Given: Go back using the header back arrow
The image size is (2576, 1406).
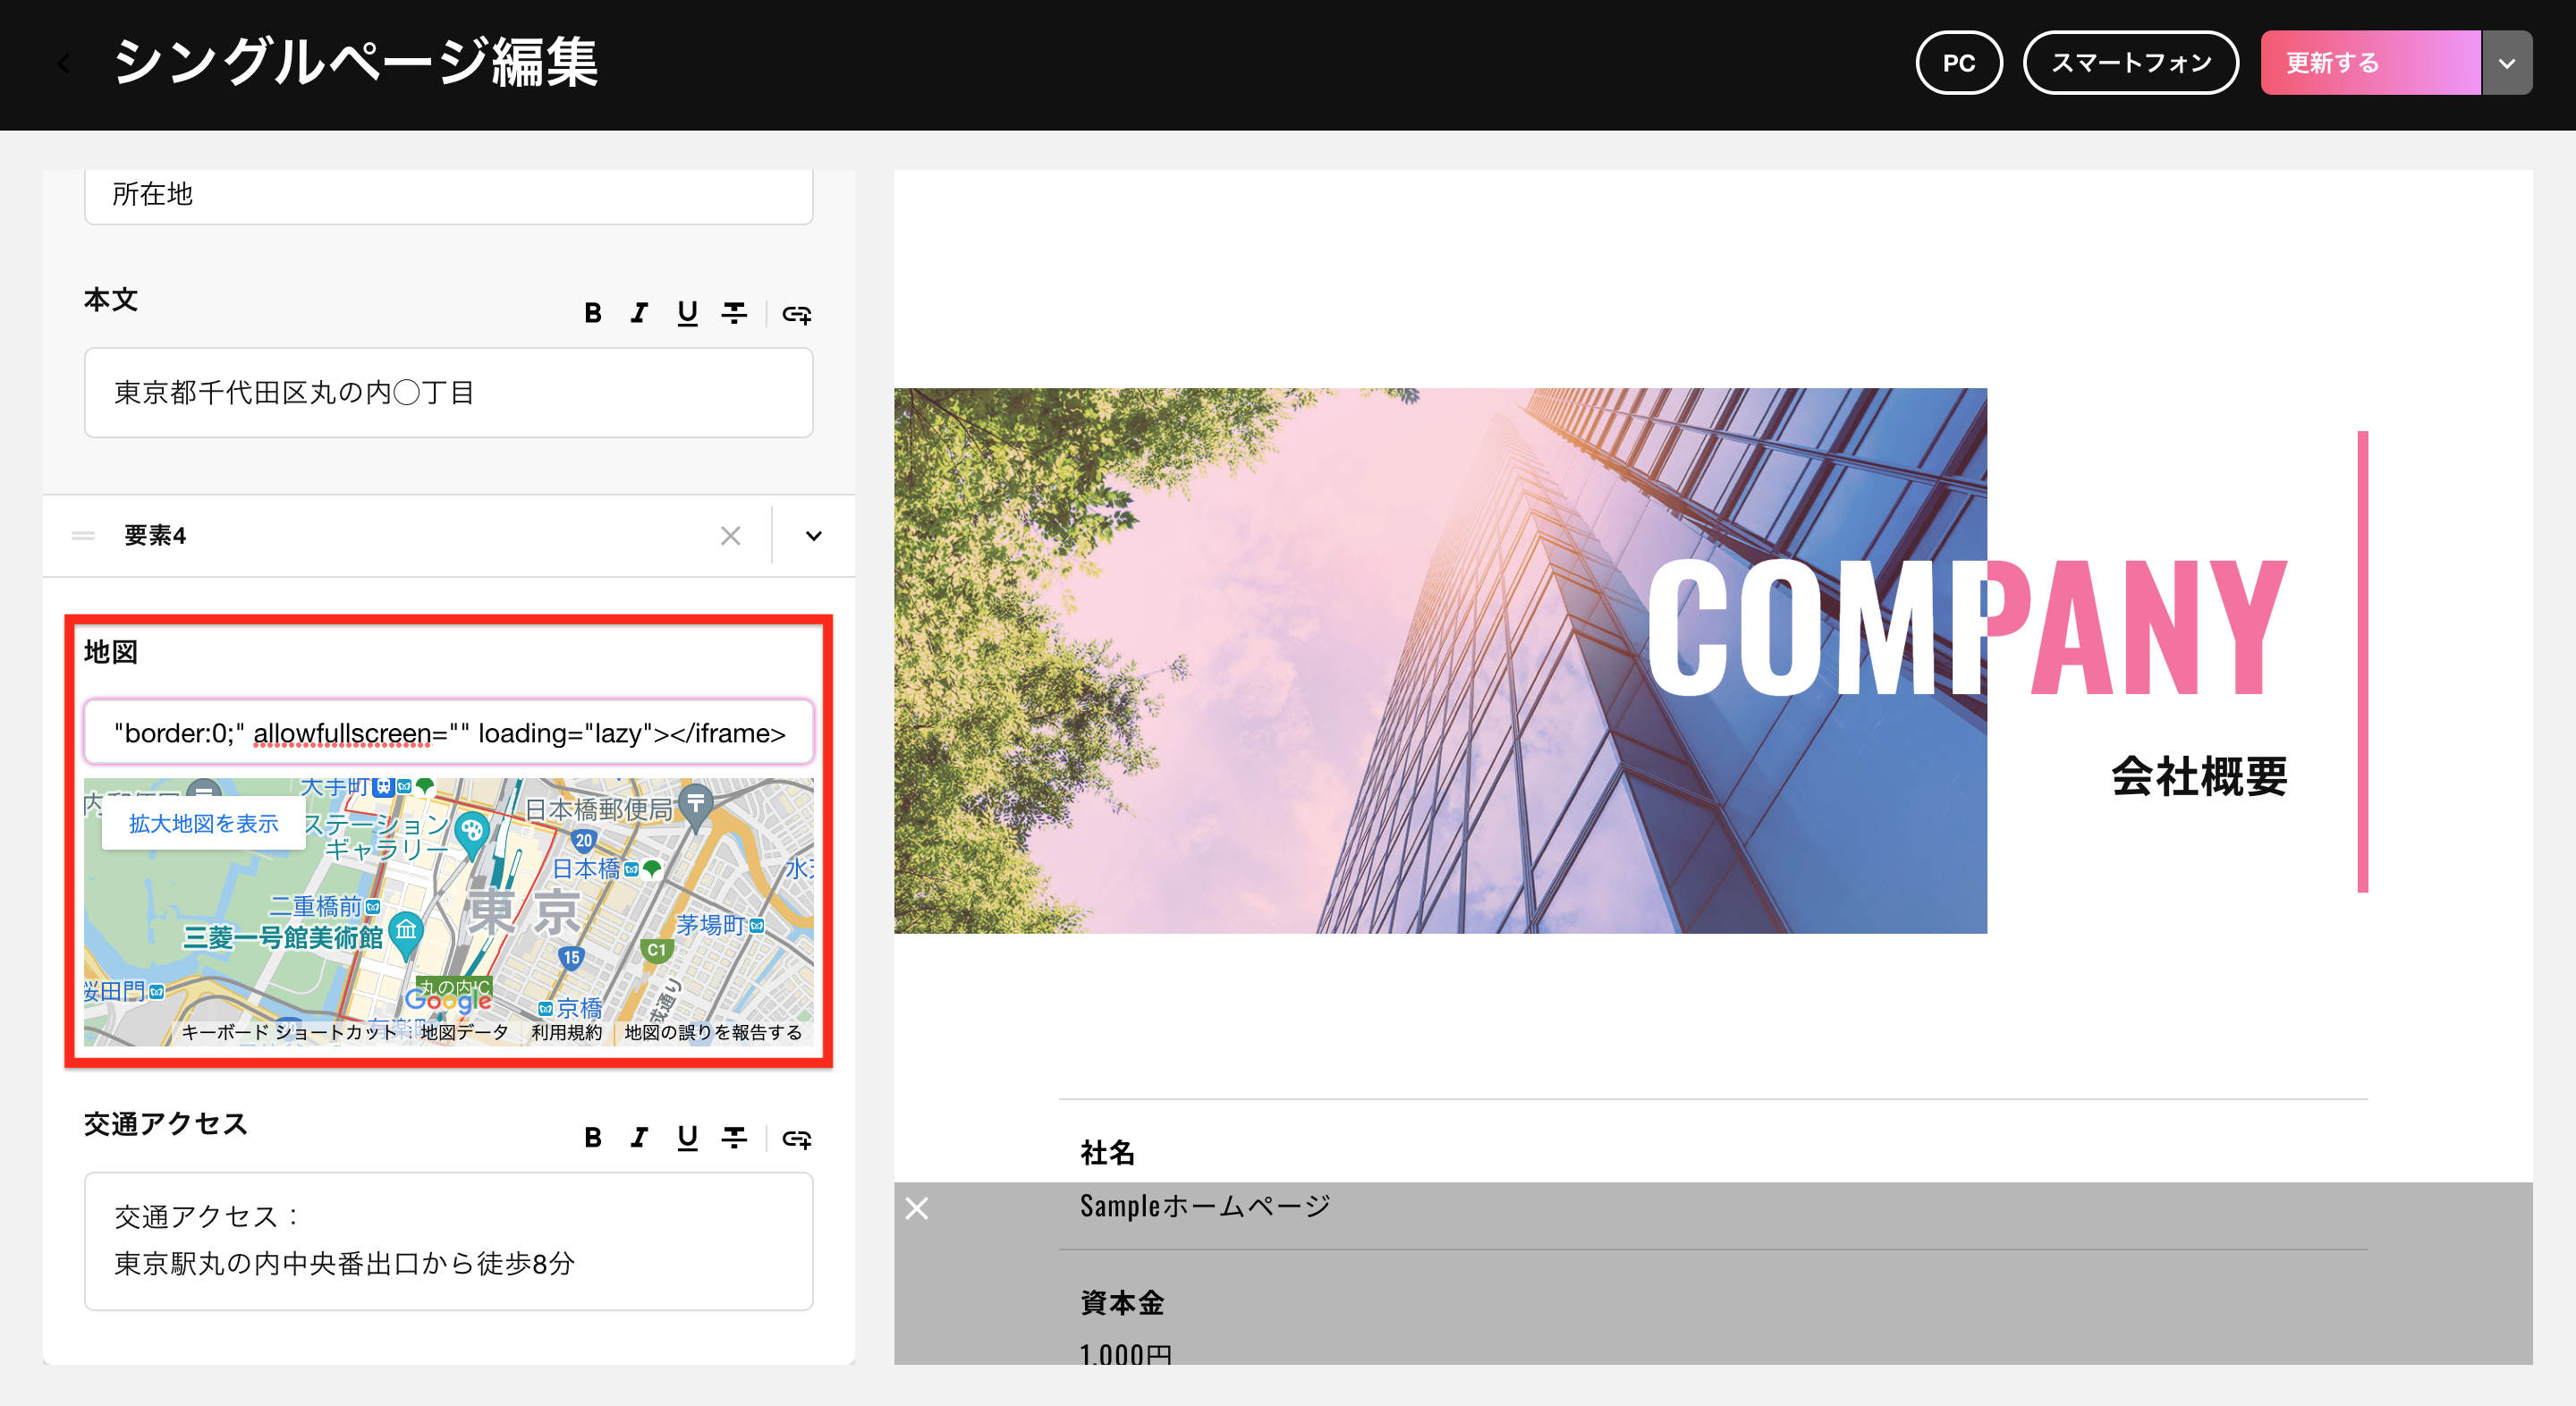Looking at the screenshot, I should click(x=63, y=64).
